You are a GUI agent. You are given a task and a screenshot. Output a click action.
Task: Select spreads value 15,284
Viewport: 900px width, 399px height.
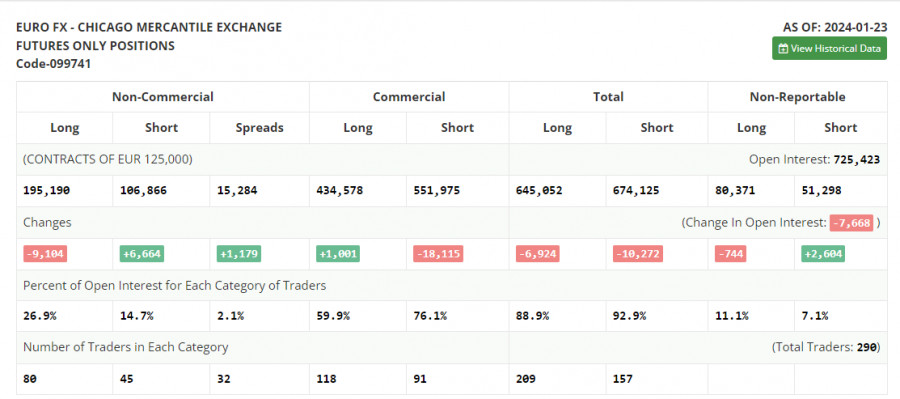[237, 191]
